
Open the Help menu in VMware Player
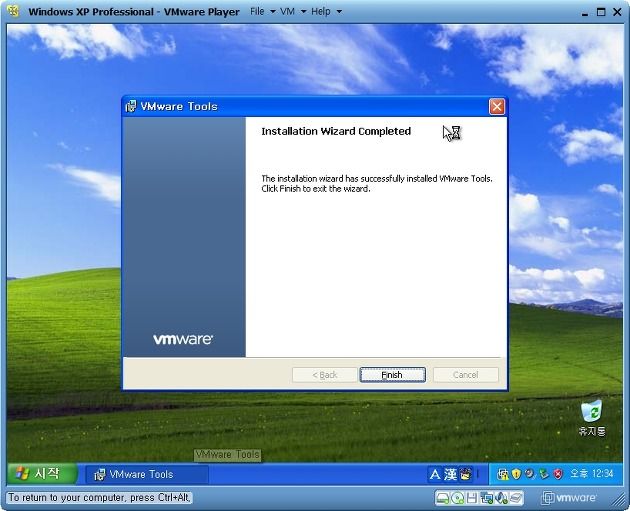[x=326, y=12]
